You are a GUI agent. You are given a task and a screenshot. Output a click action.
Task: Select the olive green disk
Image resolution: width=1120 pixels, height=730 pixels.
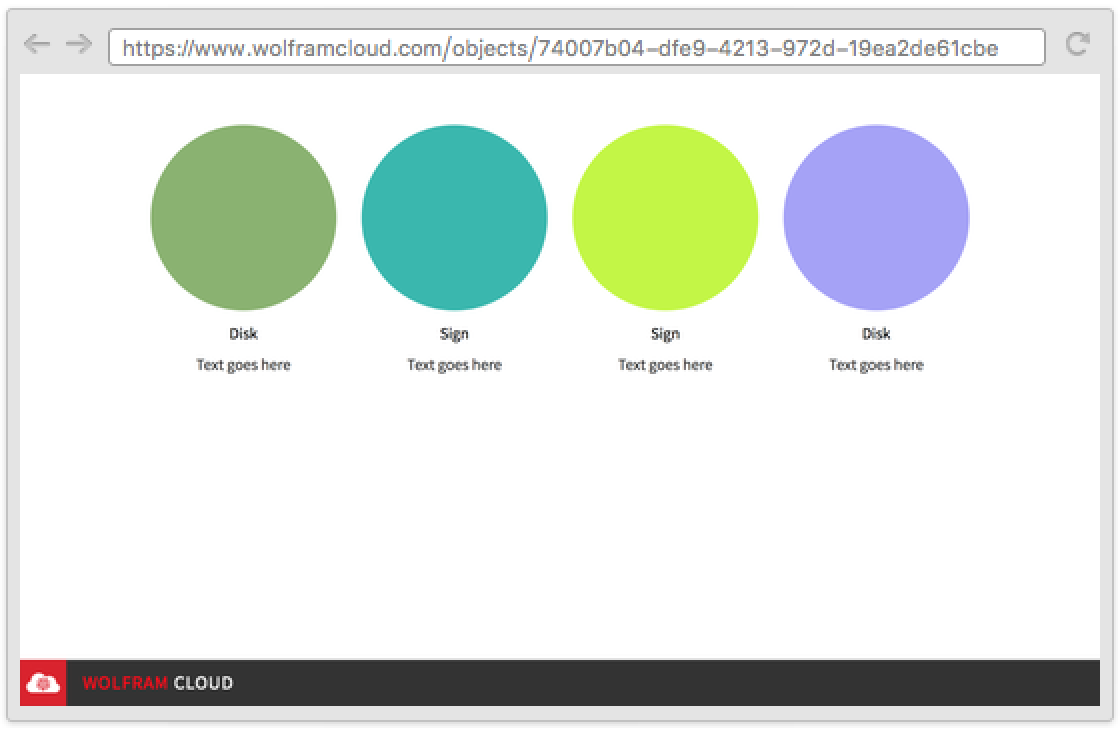click(243, 217)
